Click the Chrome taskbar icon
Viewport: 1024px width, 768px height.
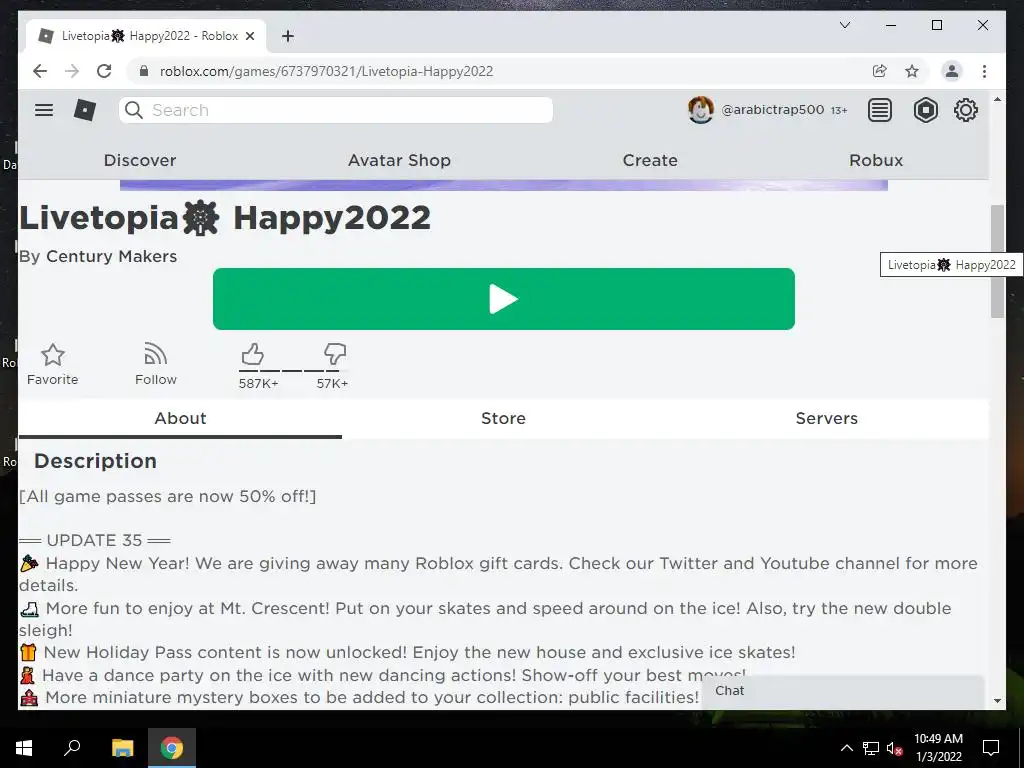[x=172, y=748]
